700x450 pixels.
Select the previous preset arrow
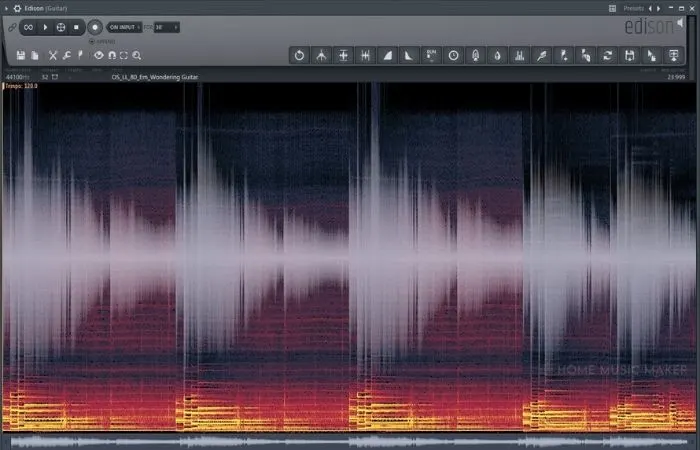(x=650, y=8)
